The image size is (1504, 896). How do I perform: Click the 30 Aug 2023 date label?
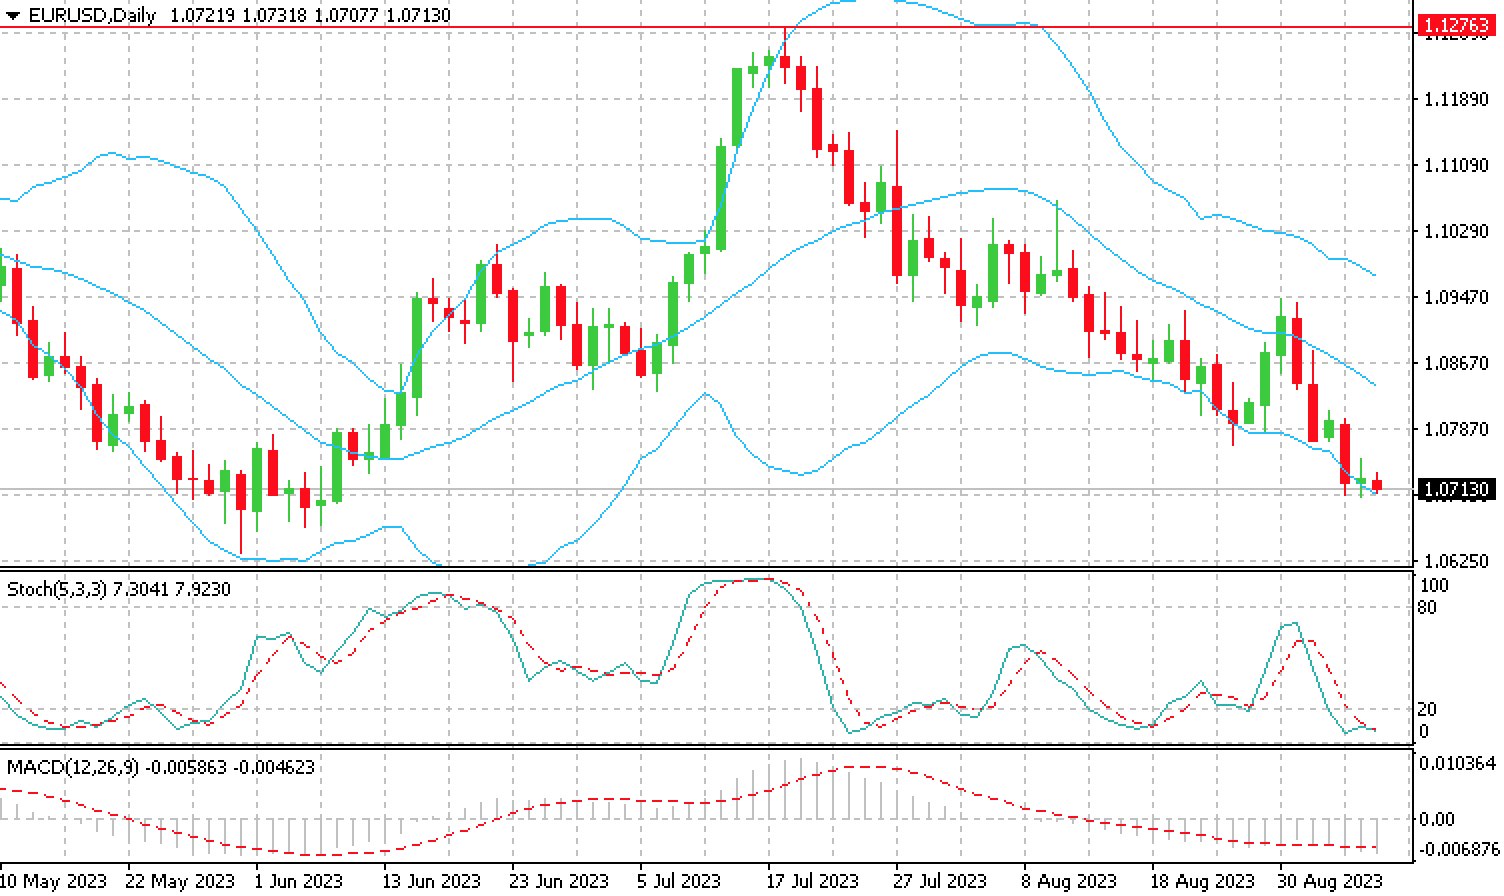1330,881
